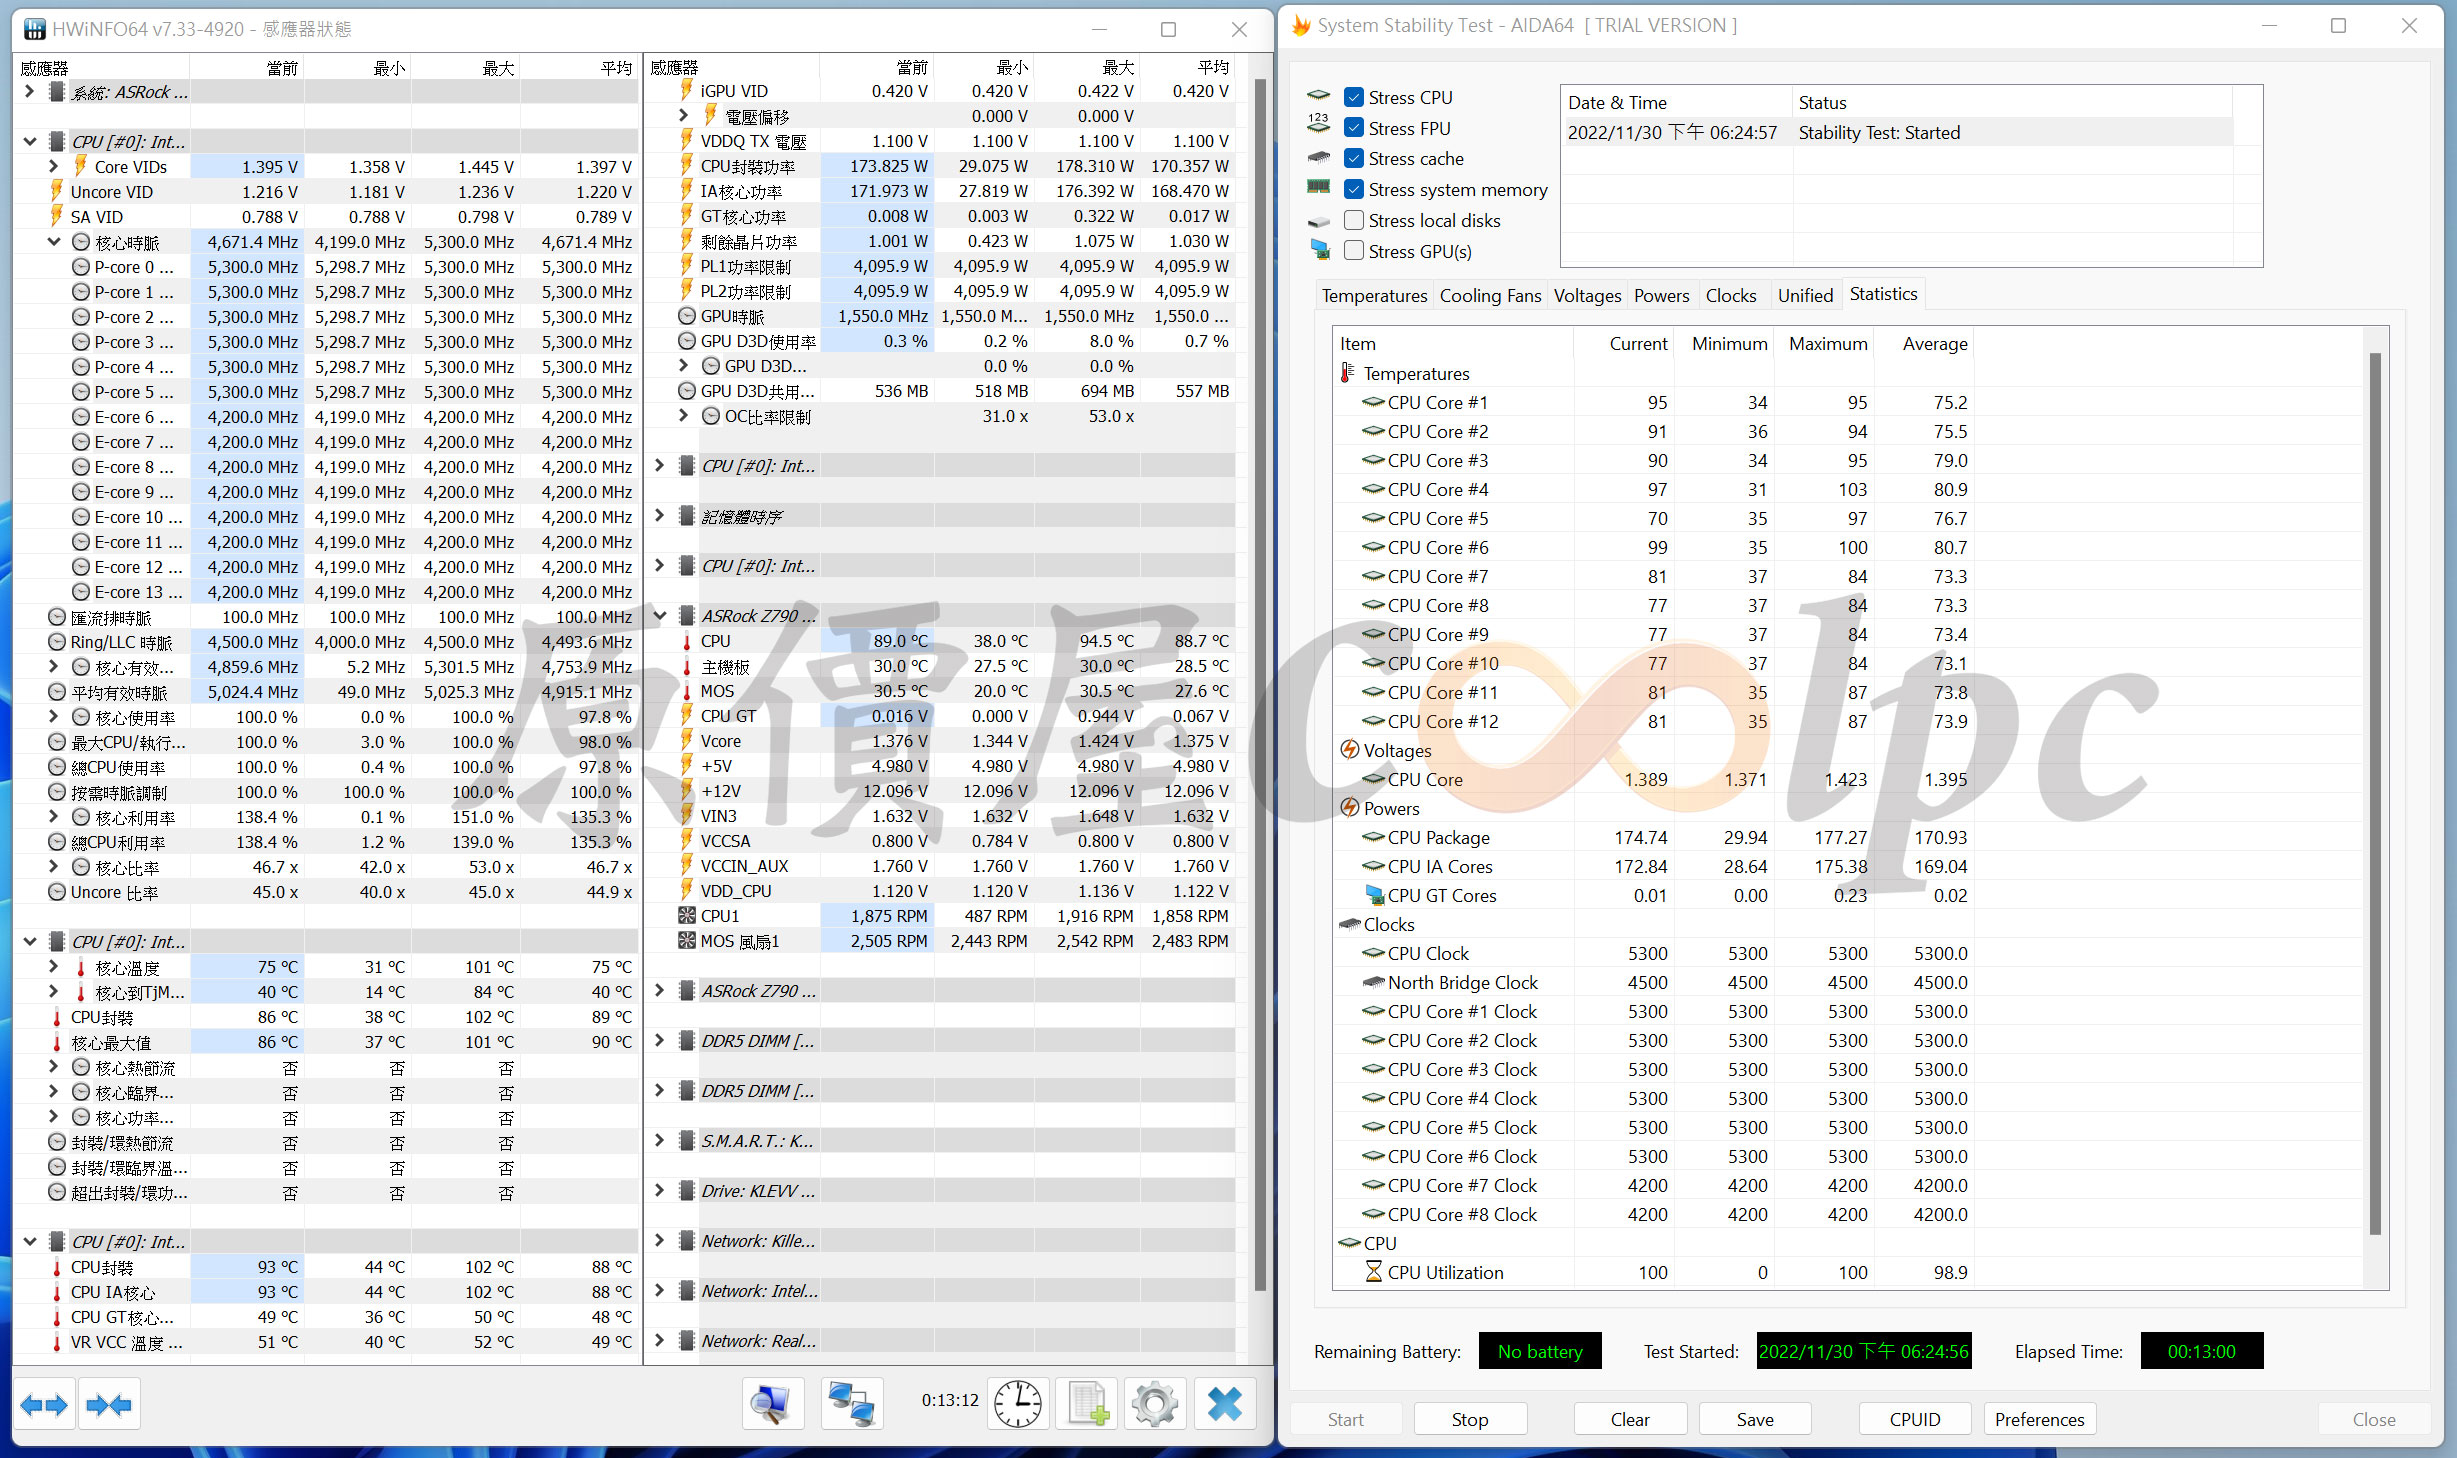
Task: Collapse the 核心時脈 clock tree
Action: pyautogui.click(x=54, y=242)
